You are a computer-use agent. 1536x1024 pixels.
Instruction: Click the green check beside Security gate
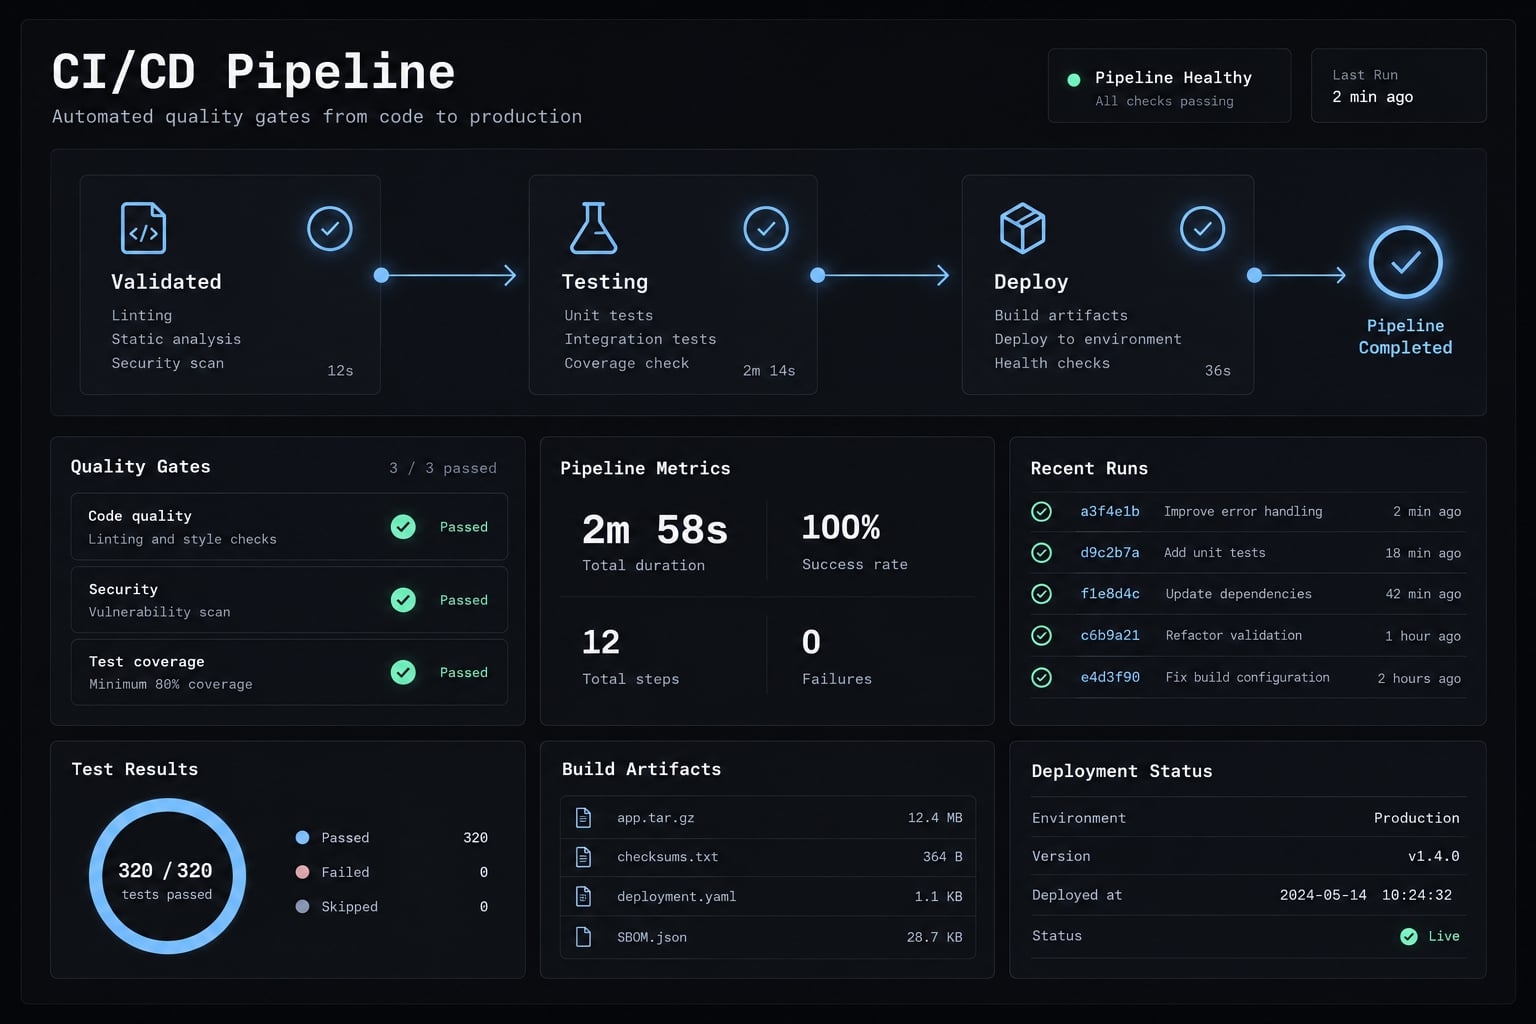coord(403,599)
